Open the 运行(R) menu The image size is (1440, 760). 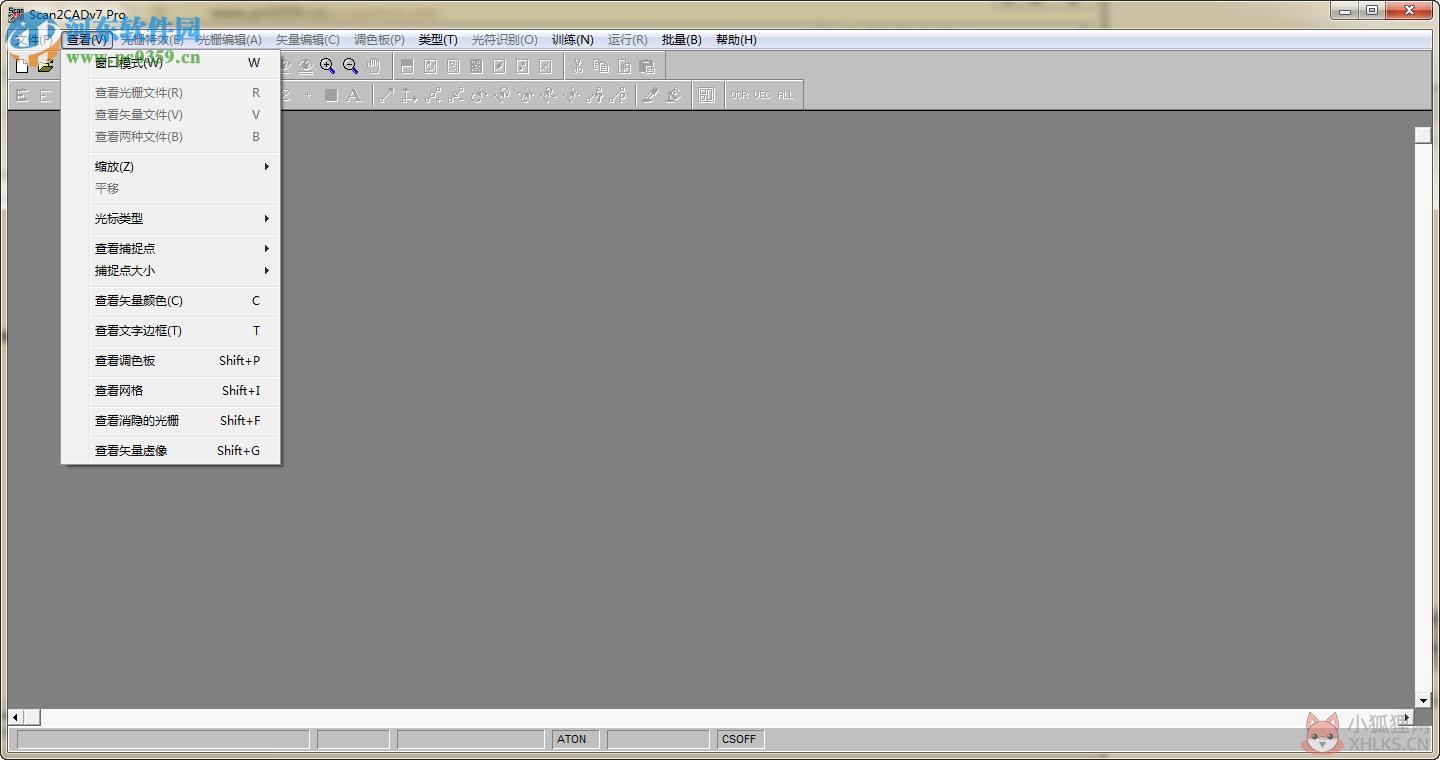[x=627, y=40]
